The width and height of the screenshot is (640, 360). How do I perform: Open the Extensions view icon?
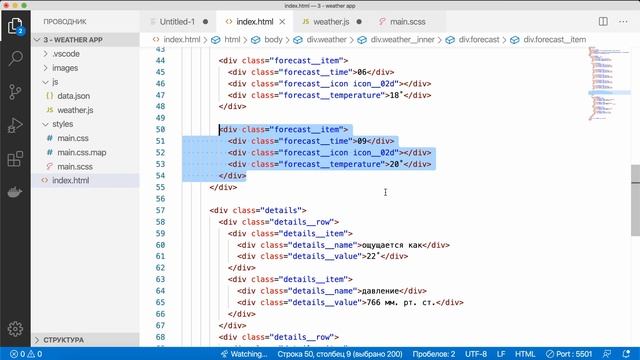pyautogui.click(x=15, y=159)
